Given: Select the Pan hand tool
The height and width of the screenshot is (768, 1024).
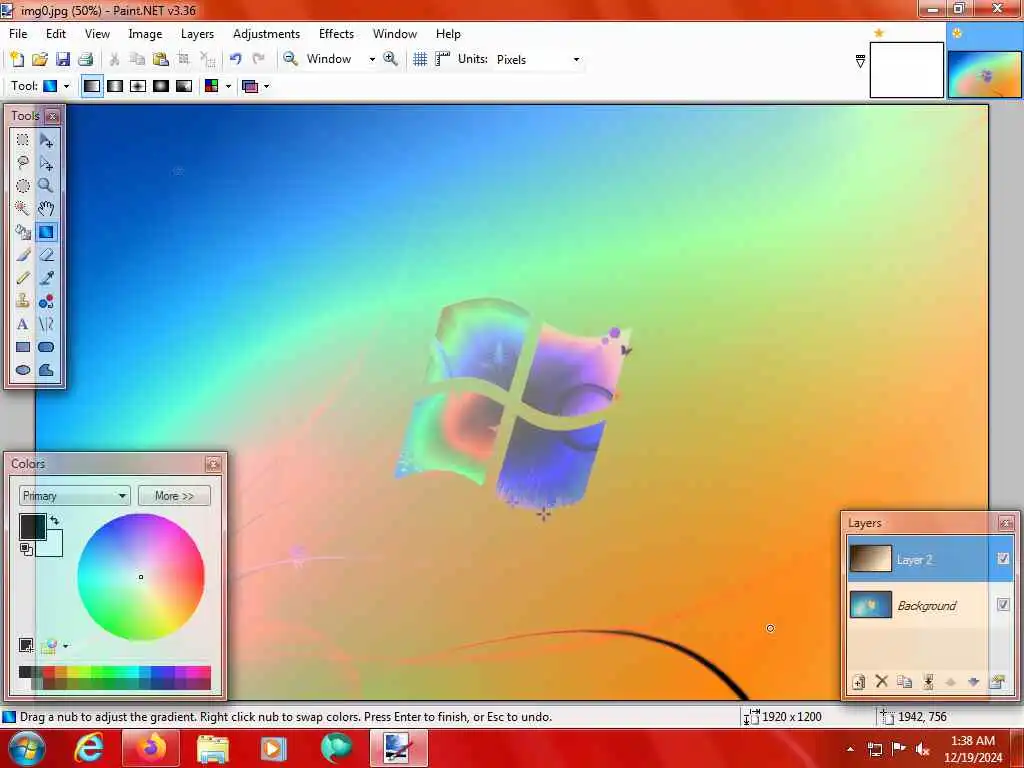Looking at the screenshot, I should (x=46, y=208).
